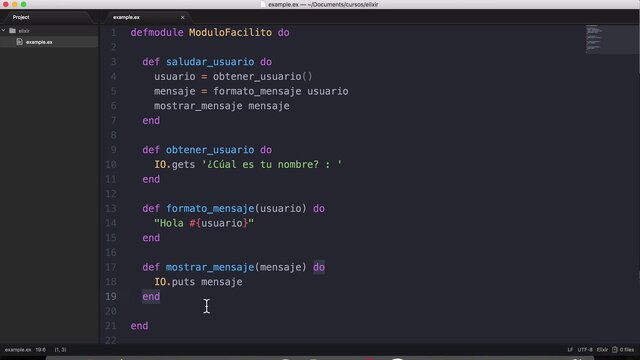Click the file icon beside example.ex in tree

[x=19, y=42]
